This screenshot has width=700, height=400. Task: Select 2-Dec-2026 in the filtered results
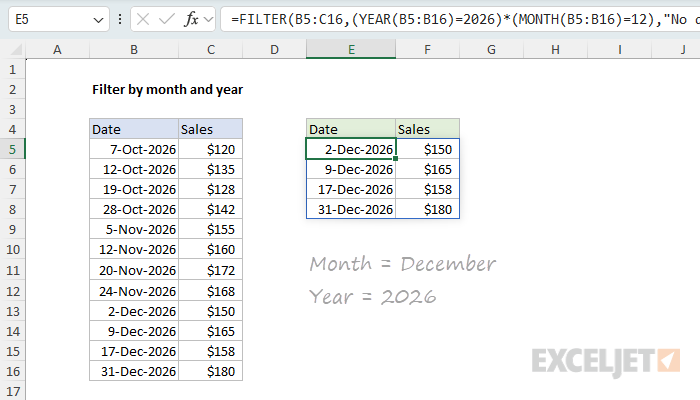(x=351, y=149)
